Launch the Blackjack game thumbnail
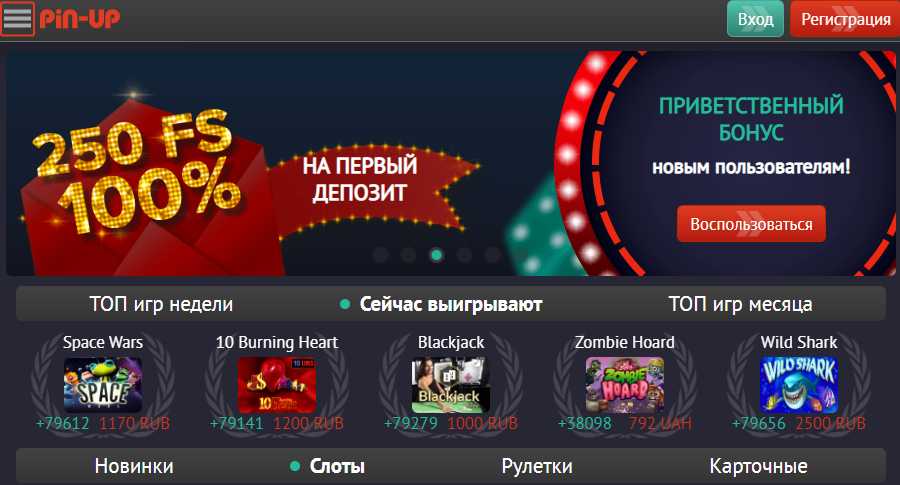 (x=451, y=385)
